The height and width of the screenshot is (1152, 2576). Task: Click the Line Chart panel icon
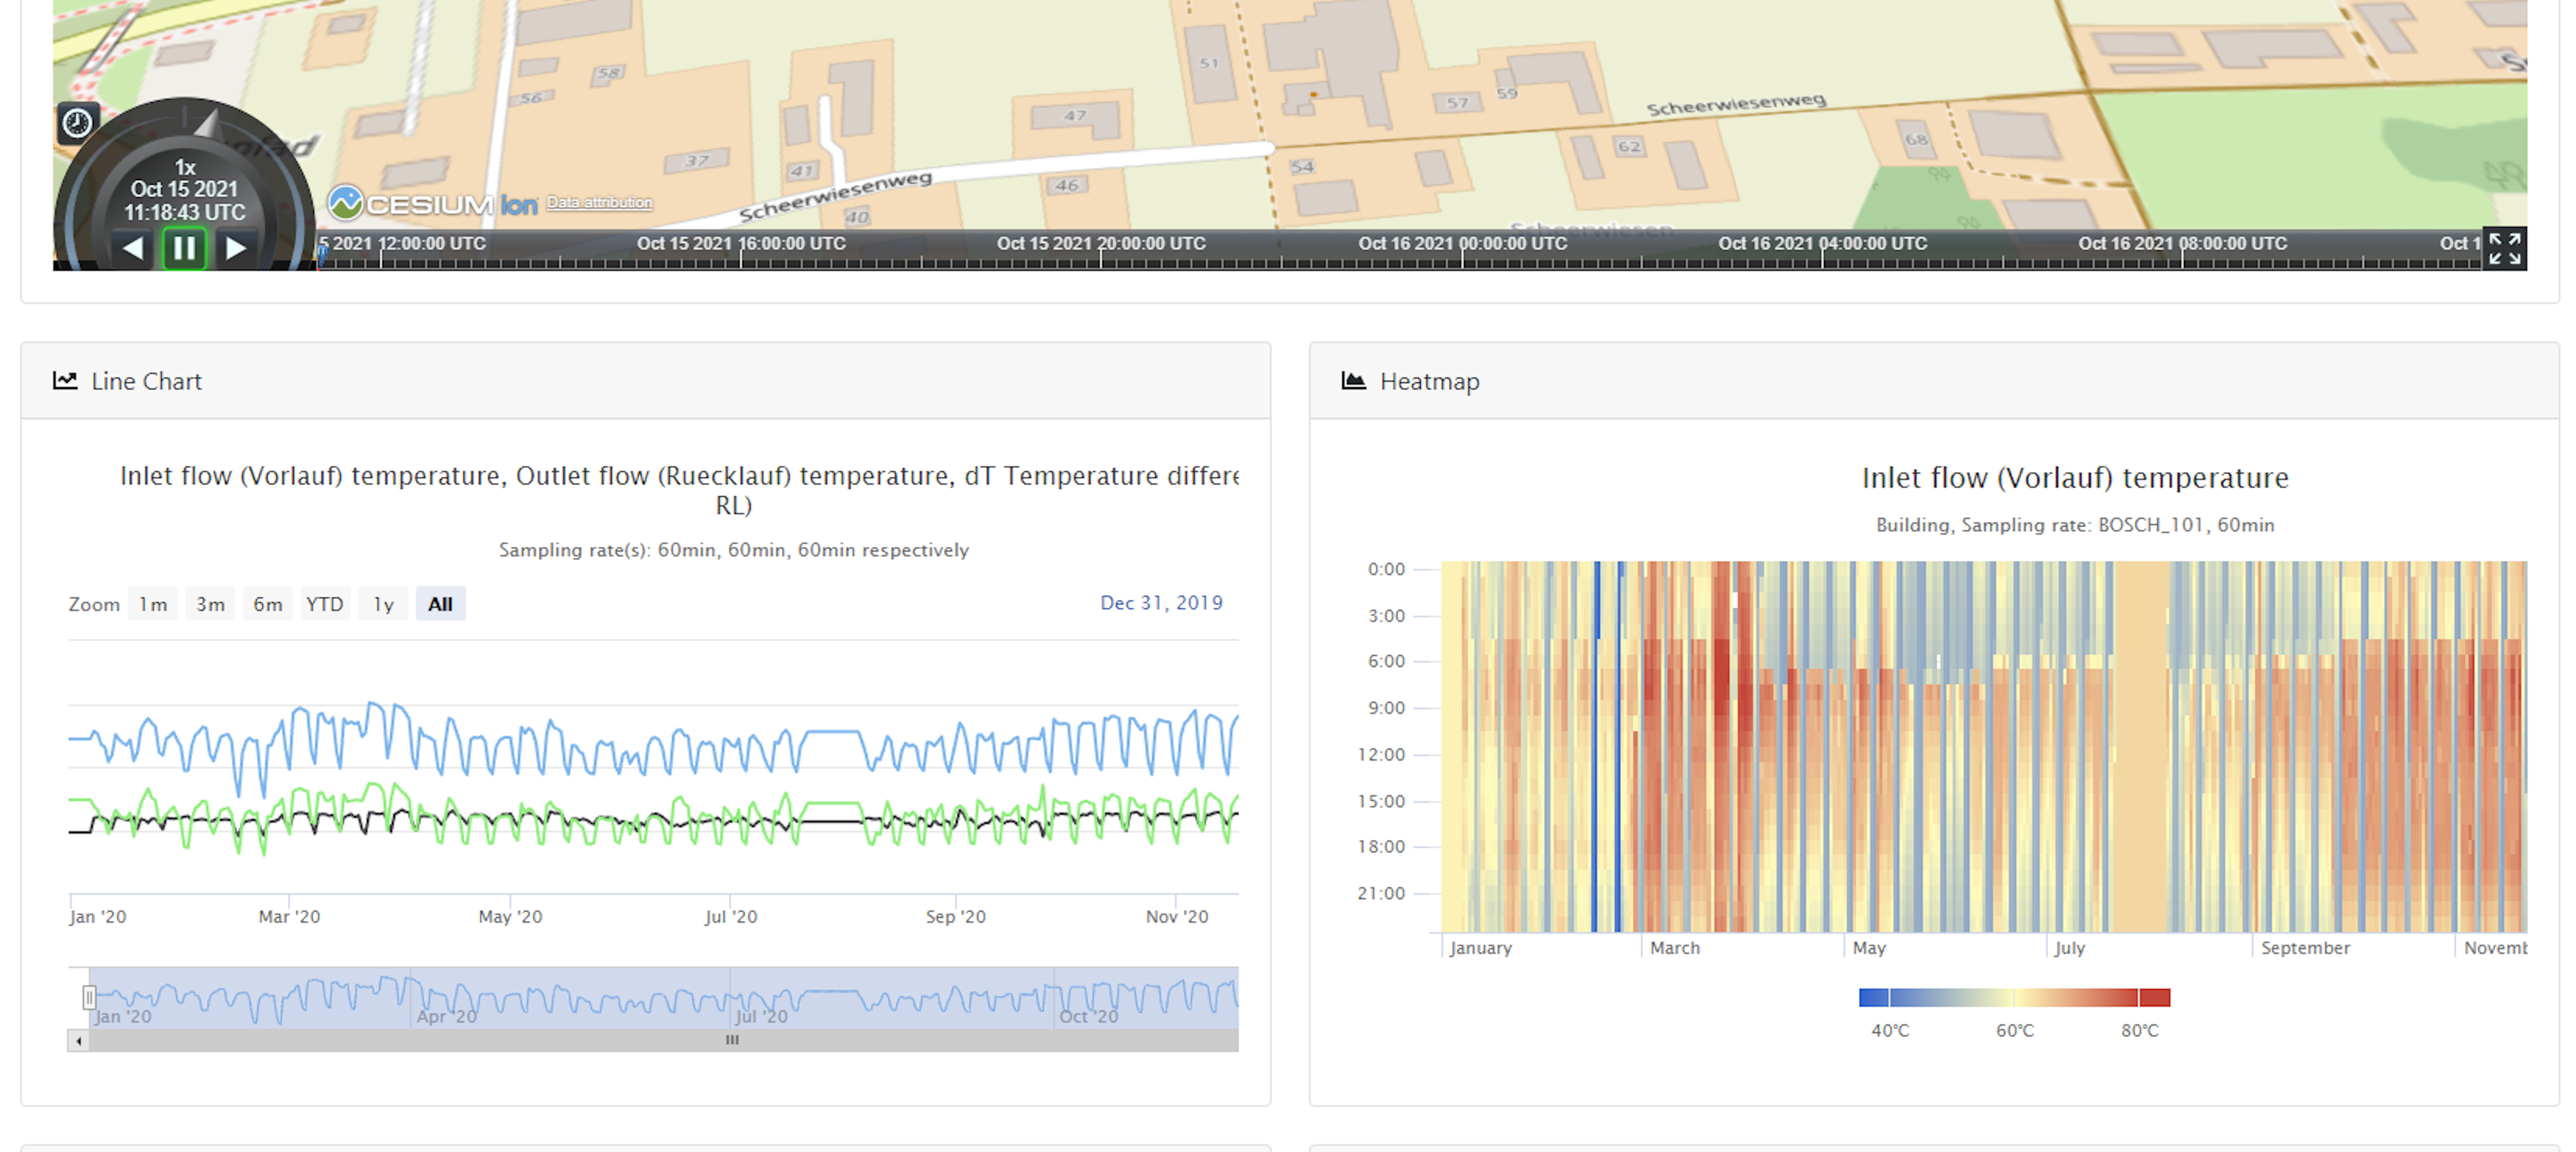point(65,380)
